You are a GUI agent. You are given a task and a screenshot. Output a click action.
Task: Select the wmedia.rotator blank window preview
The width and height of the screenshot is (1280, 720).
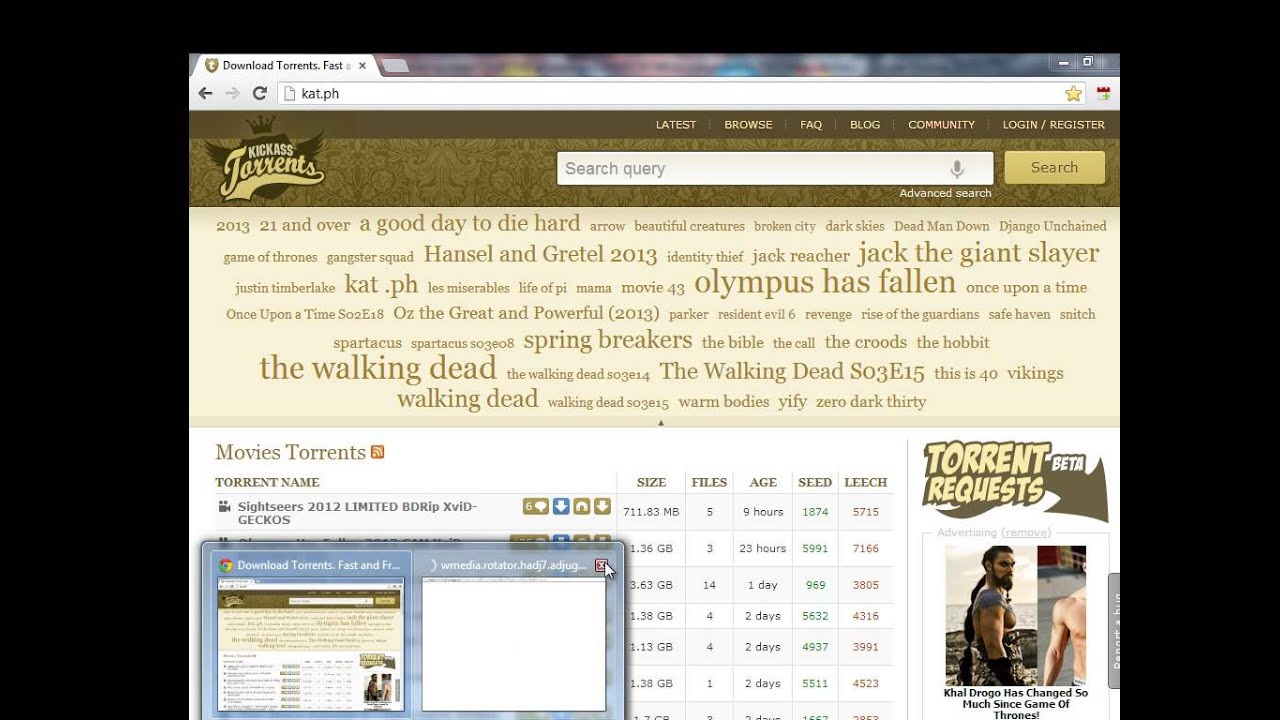pos(514,644)
